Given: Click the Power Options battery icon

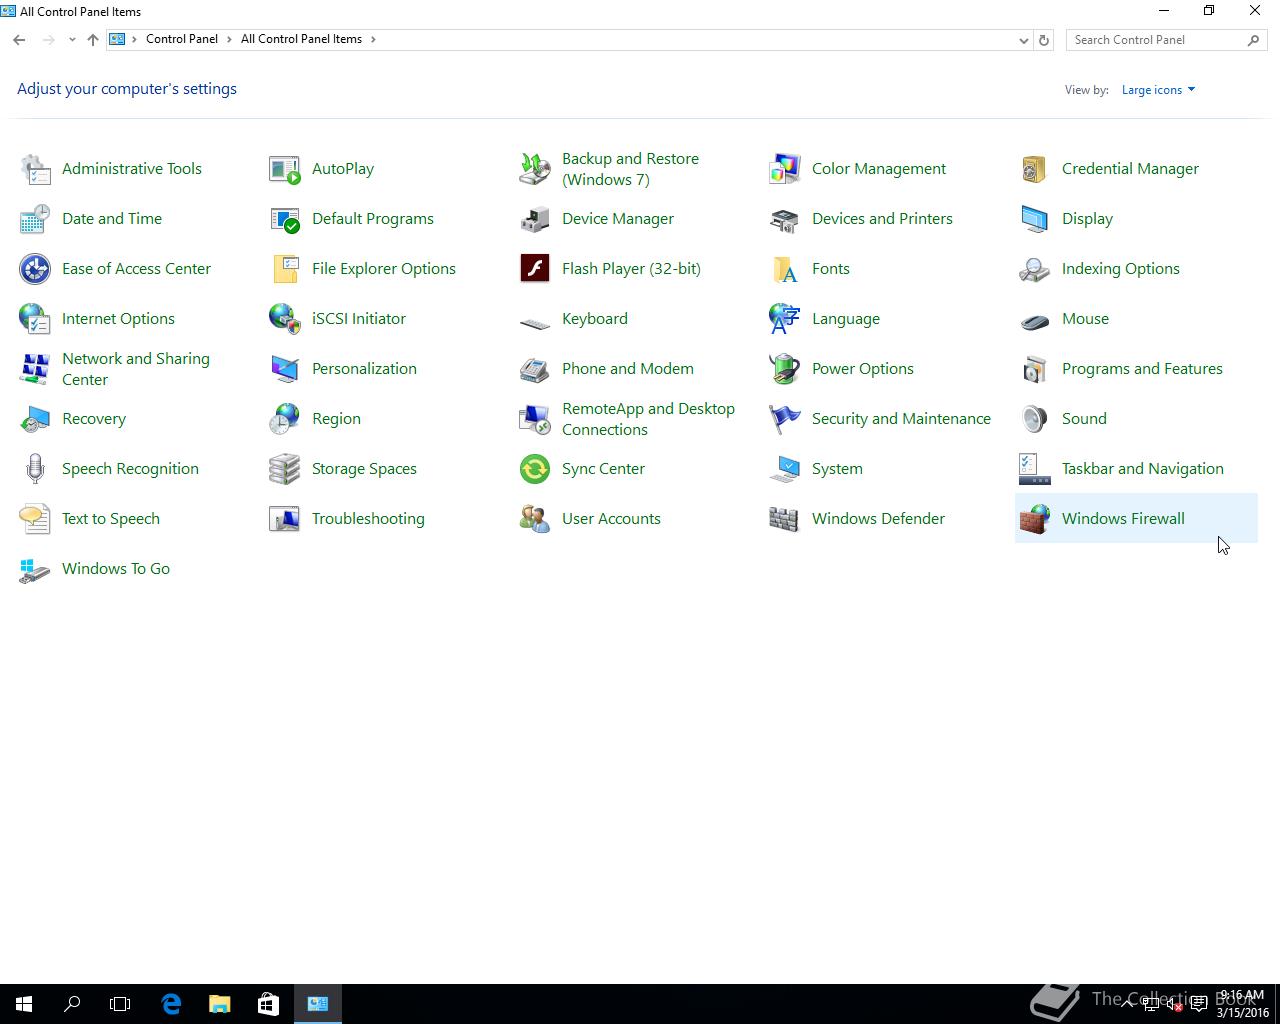Looking at the screenshot, I should (785, 369).
